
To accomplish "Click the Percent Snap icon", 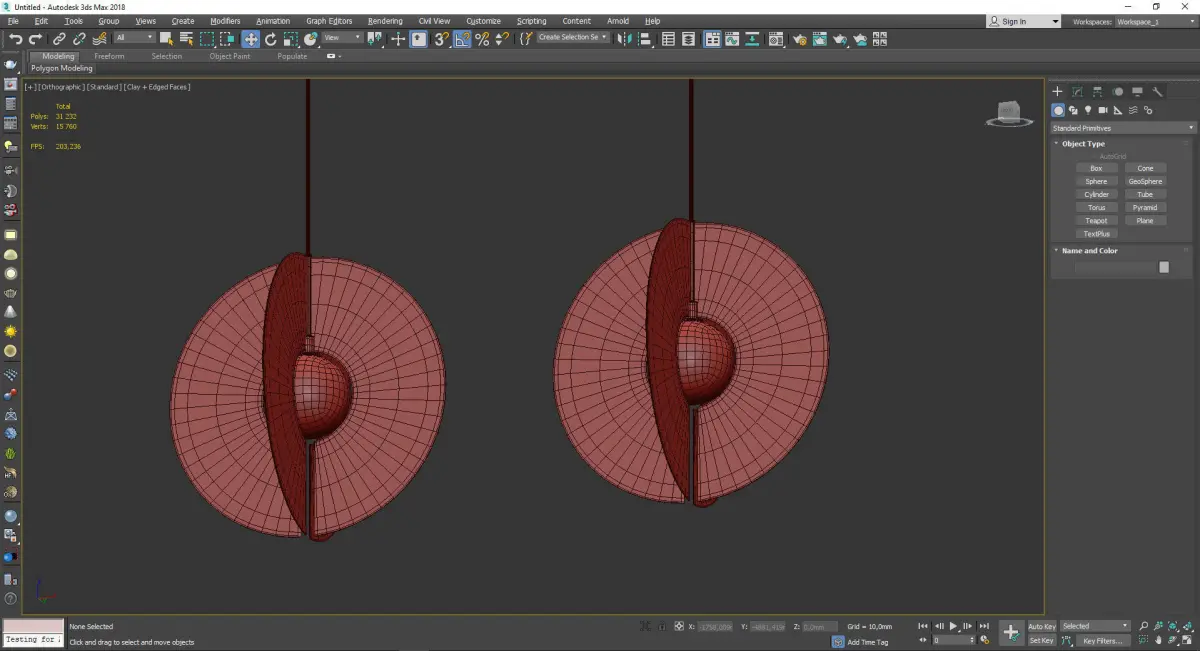I will click(x=482, y=39).
